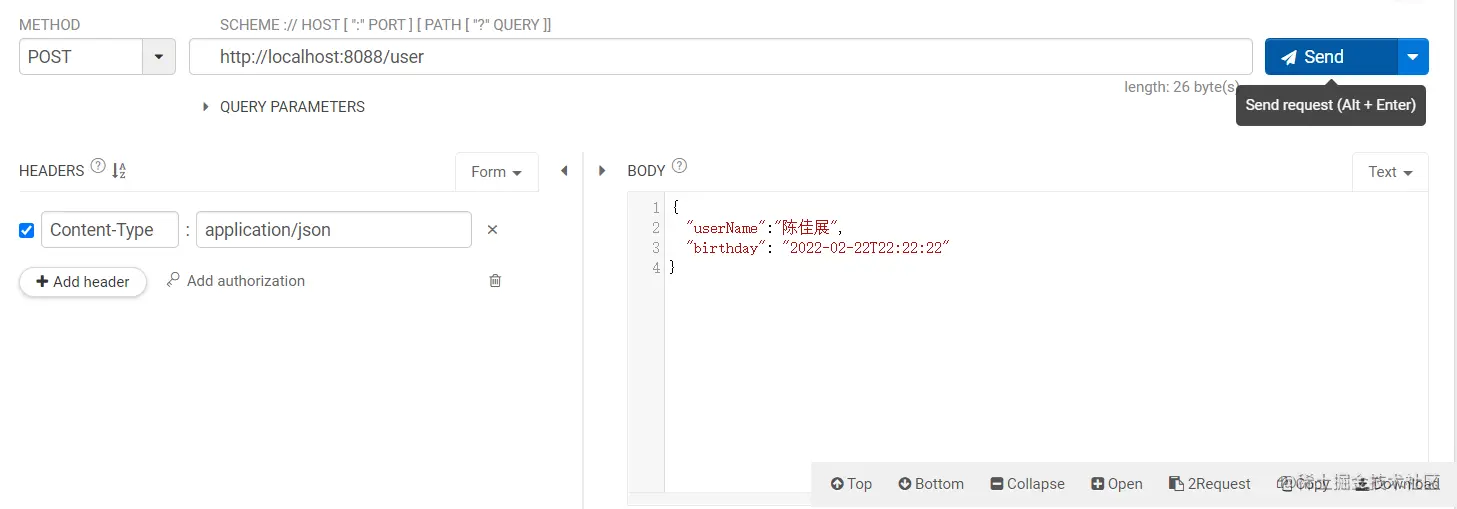
Task: Sort headers alphabetically with A-Z icon
Action: [x=119, y=171]
